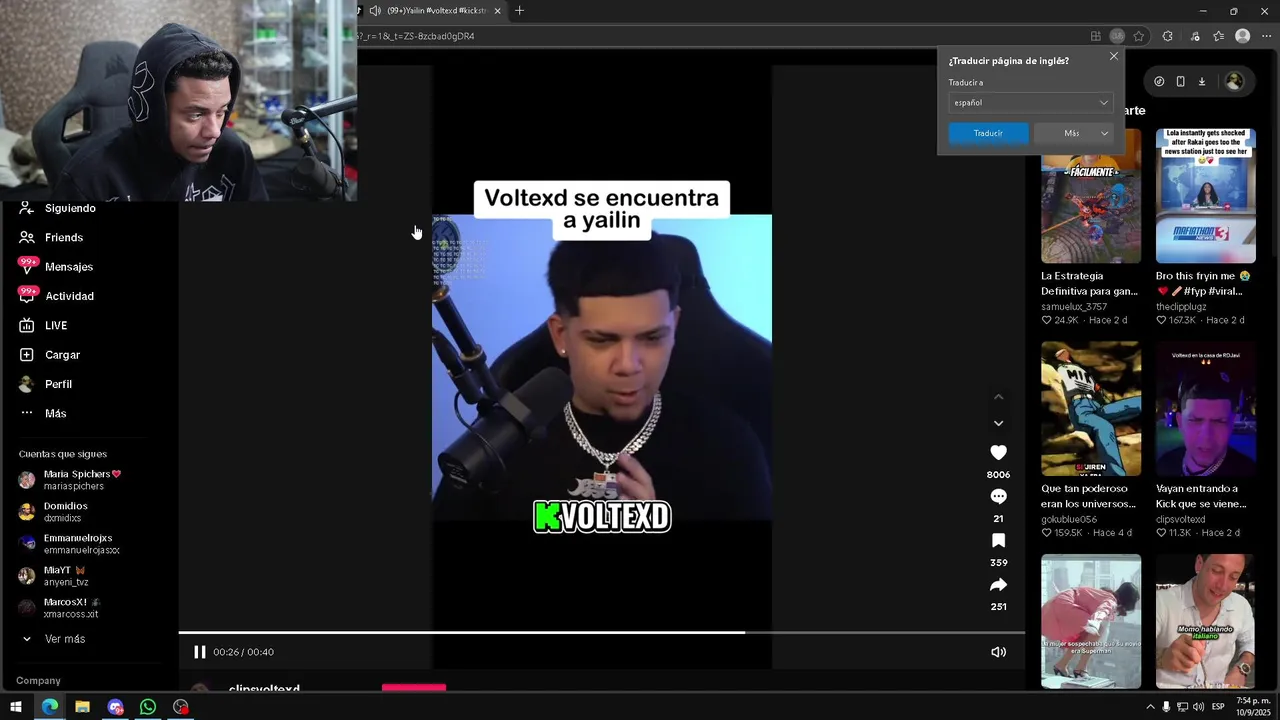Open Siguiendo in TikTok sidebar
This screenshot has height=720, width=1280.
[x=58, y=208]
